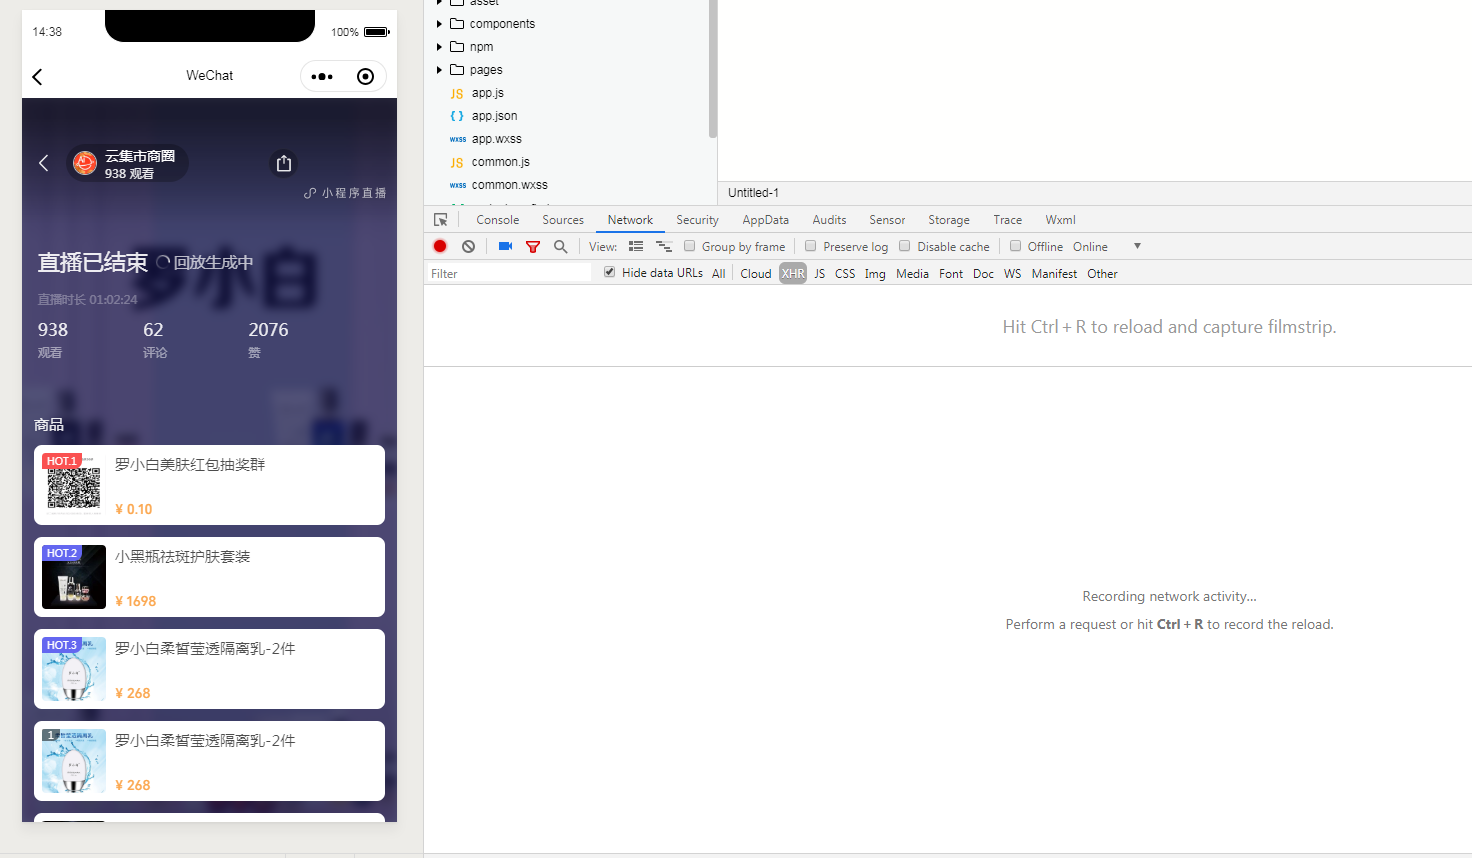Filter requests by WS type
Viewport: 1472px width, 858px height.
click(x=1013, y=274)
